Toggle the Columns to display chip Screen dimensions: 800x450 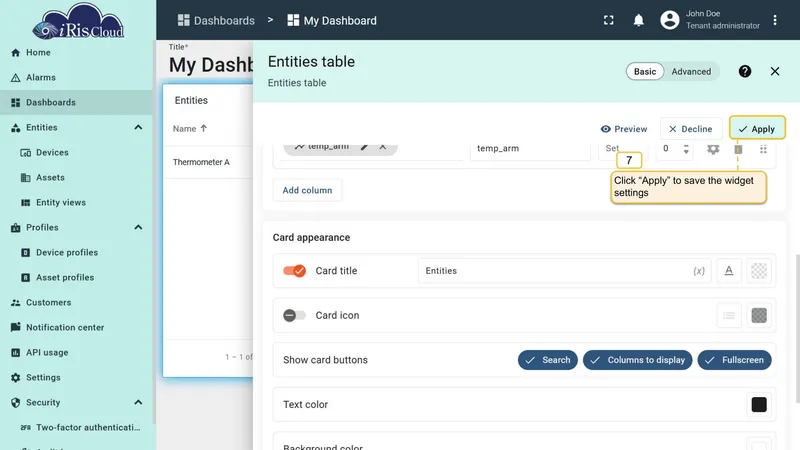[x=638, y=360]
